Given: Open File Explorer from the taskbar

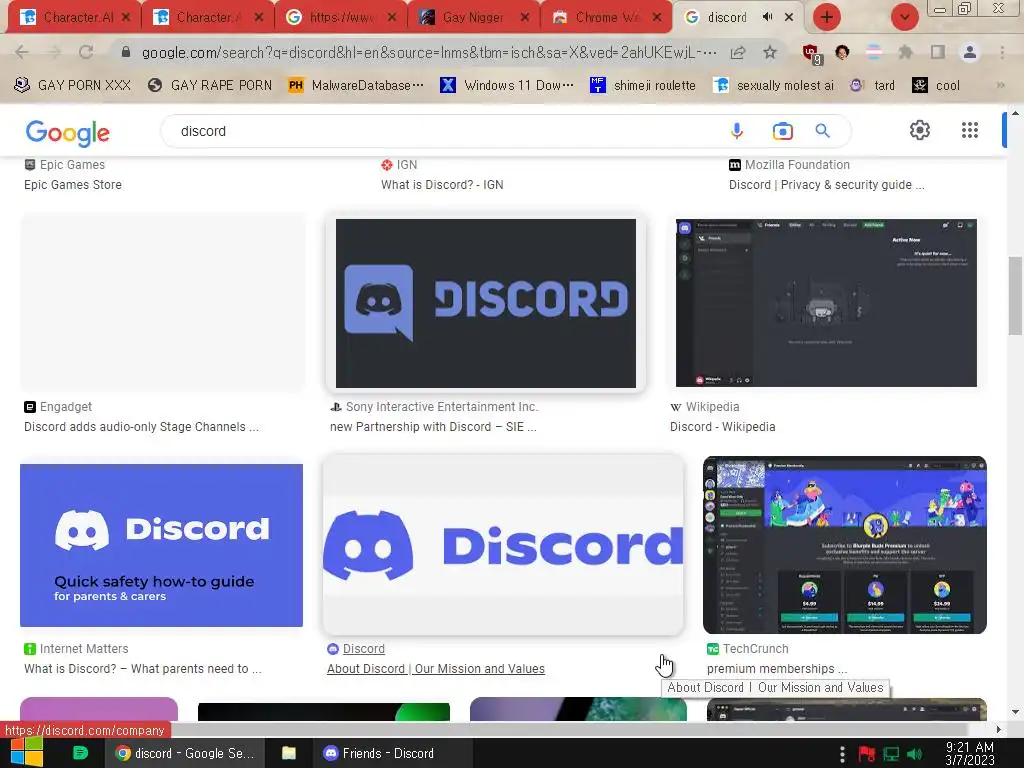Looking at the screenshot, I should click(289, 753).
